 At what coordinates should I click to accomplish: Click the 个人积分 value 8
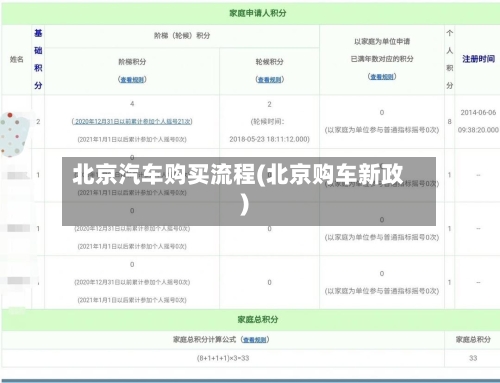(x=450, y=122)
